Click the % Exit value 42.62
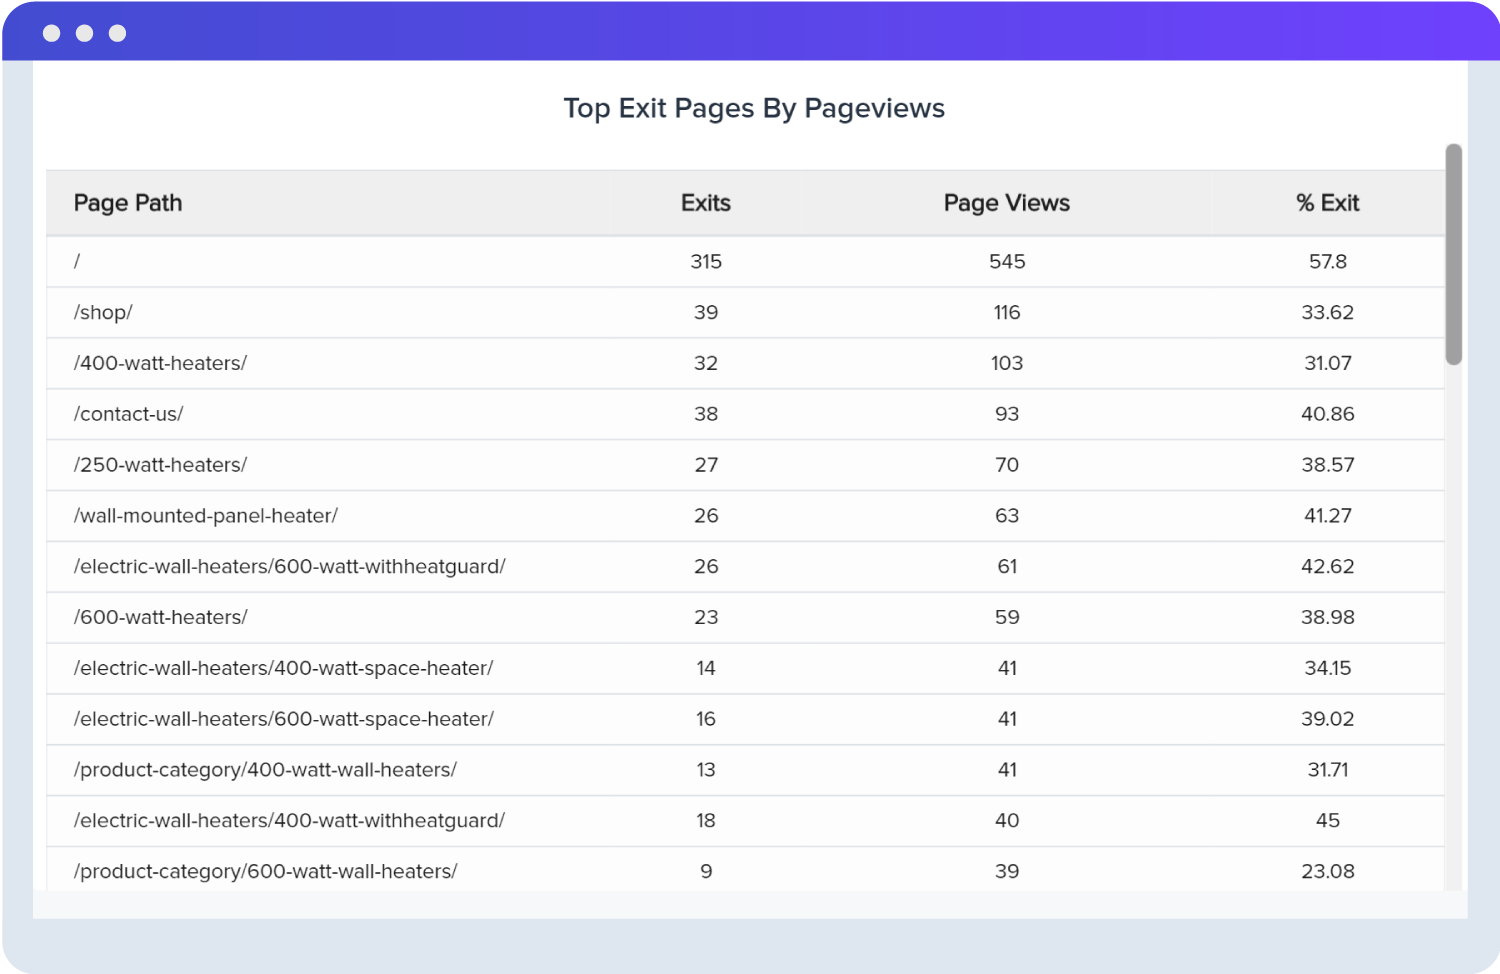 [x=1328, y=566]
